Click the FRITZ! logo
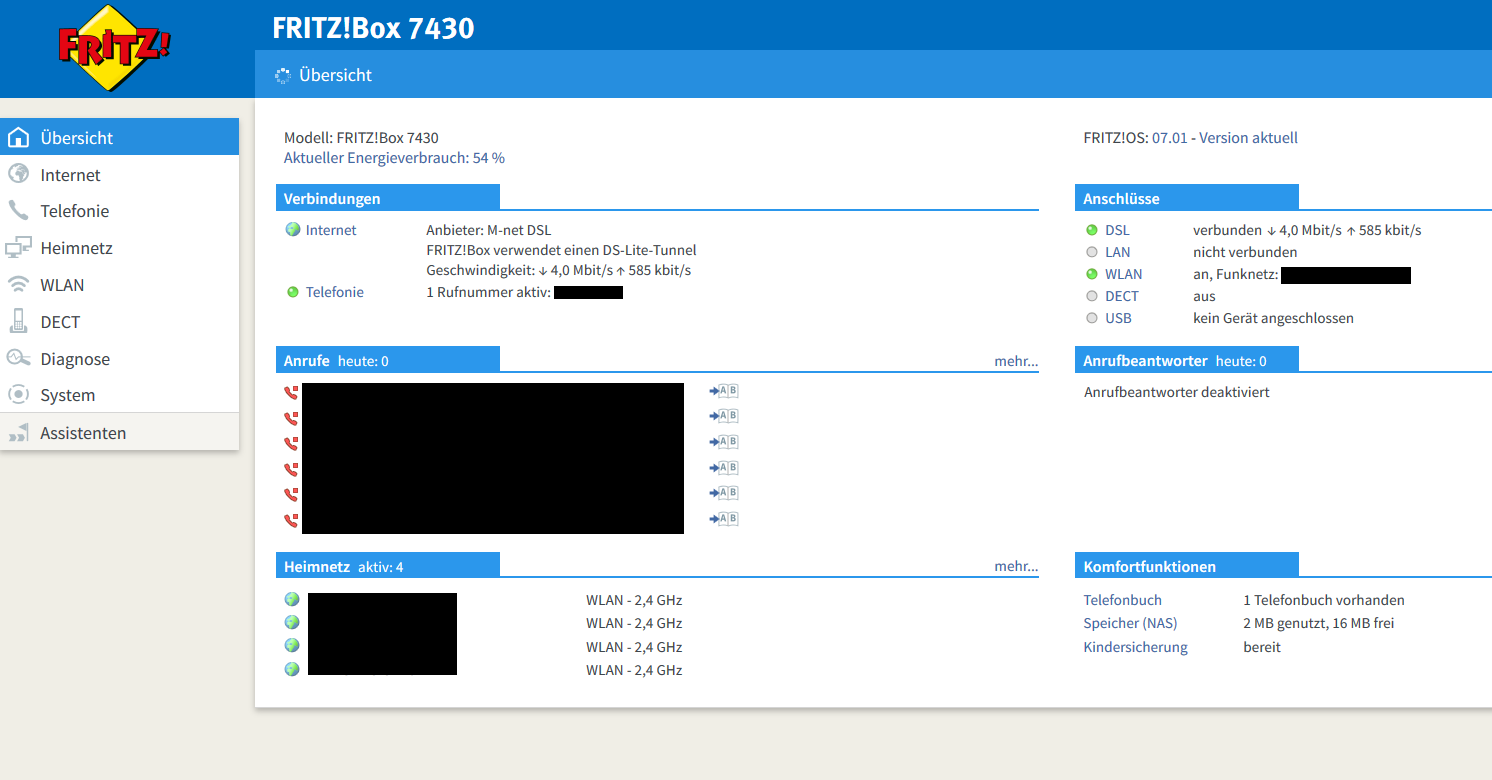The width and height of the screenshot is (1492, 780). [115, 48]
